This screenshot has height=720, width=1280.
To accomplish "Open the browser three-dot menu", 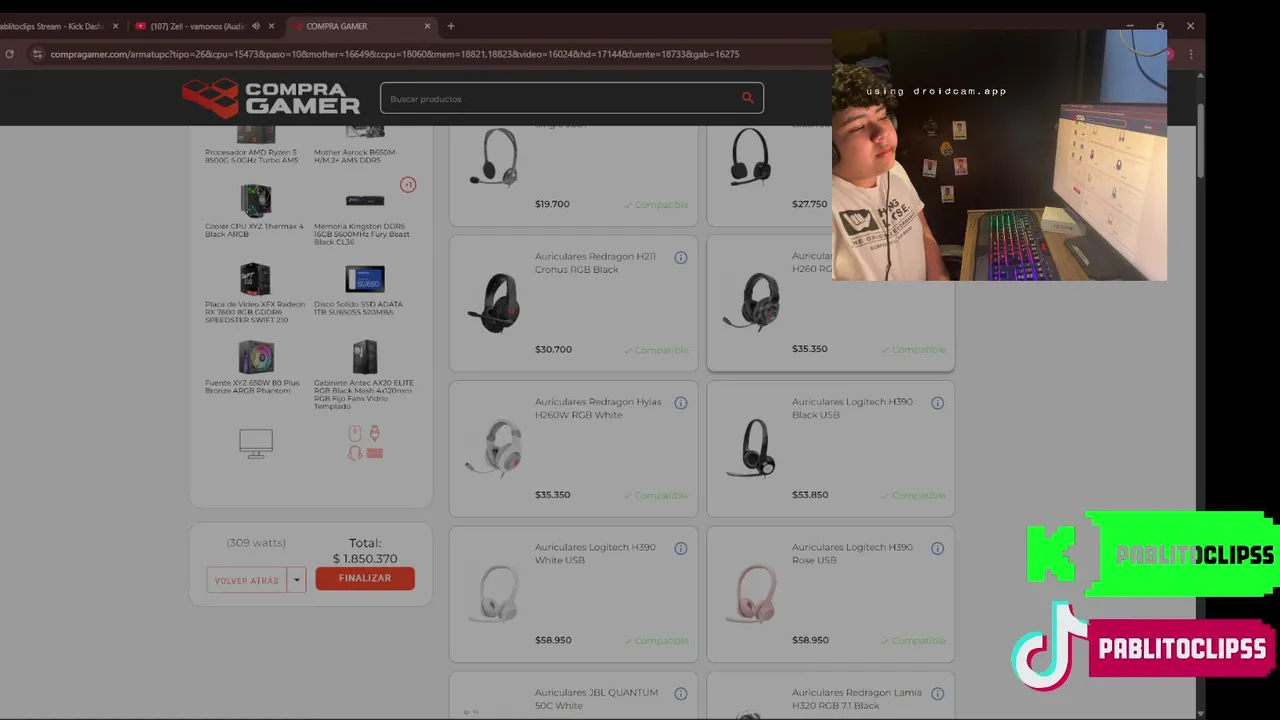I will 1191,54.
